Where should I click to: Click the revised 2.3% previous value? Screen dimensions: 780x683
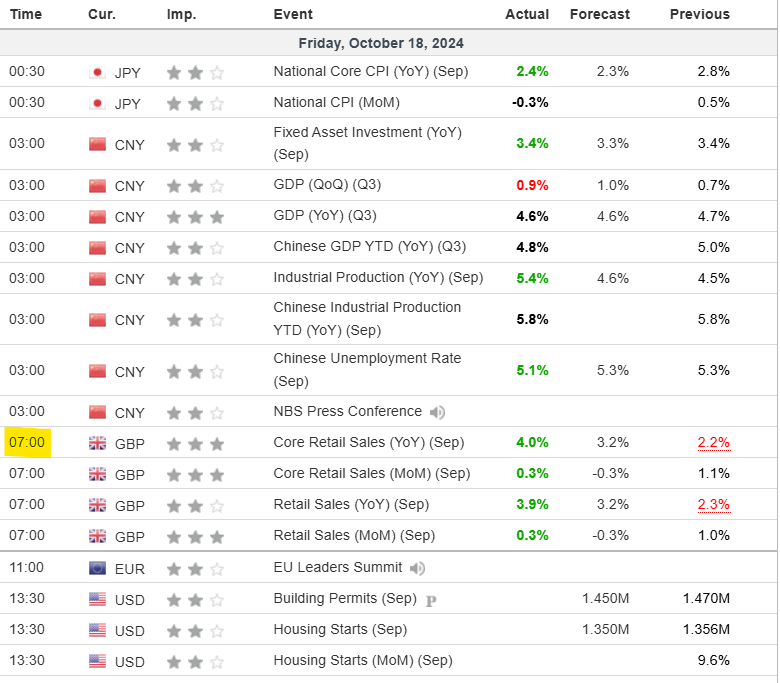(x=712, y=505)
